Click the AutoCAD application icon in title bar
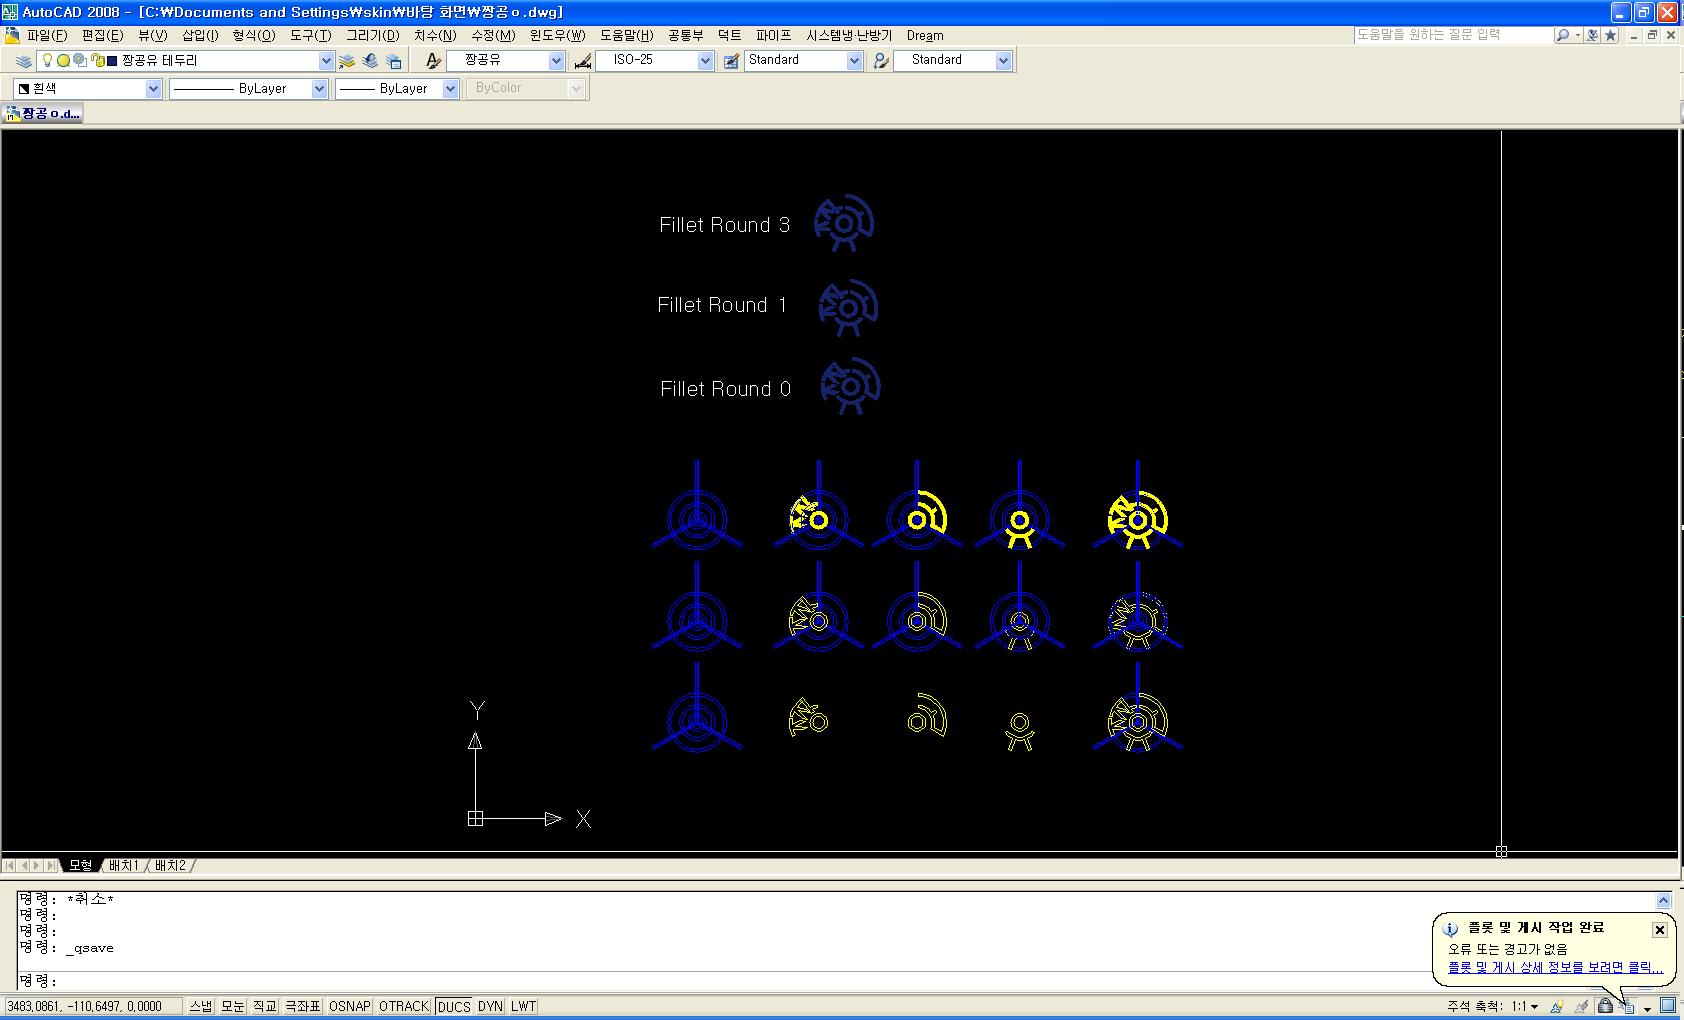1684x1020 pixels. pyautogui.click(x=10, y=12)
